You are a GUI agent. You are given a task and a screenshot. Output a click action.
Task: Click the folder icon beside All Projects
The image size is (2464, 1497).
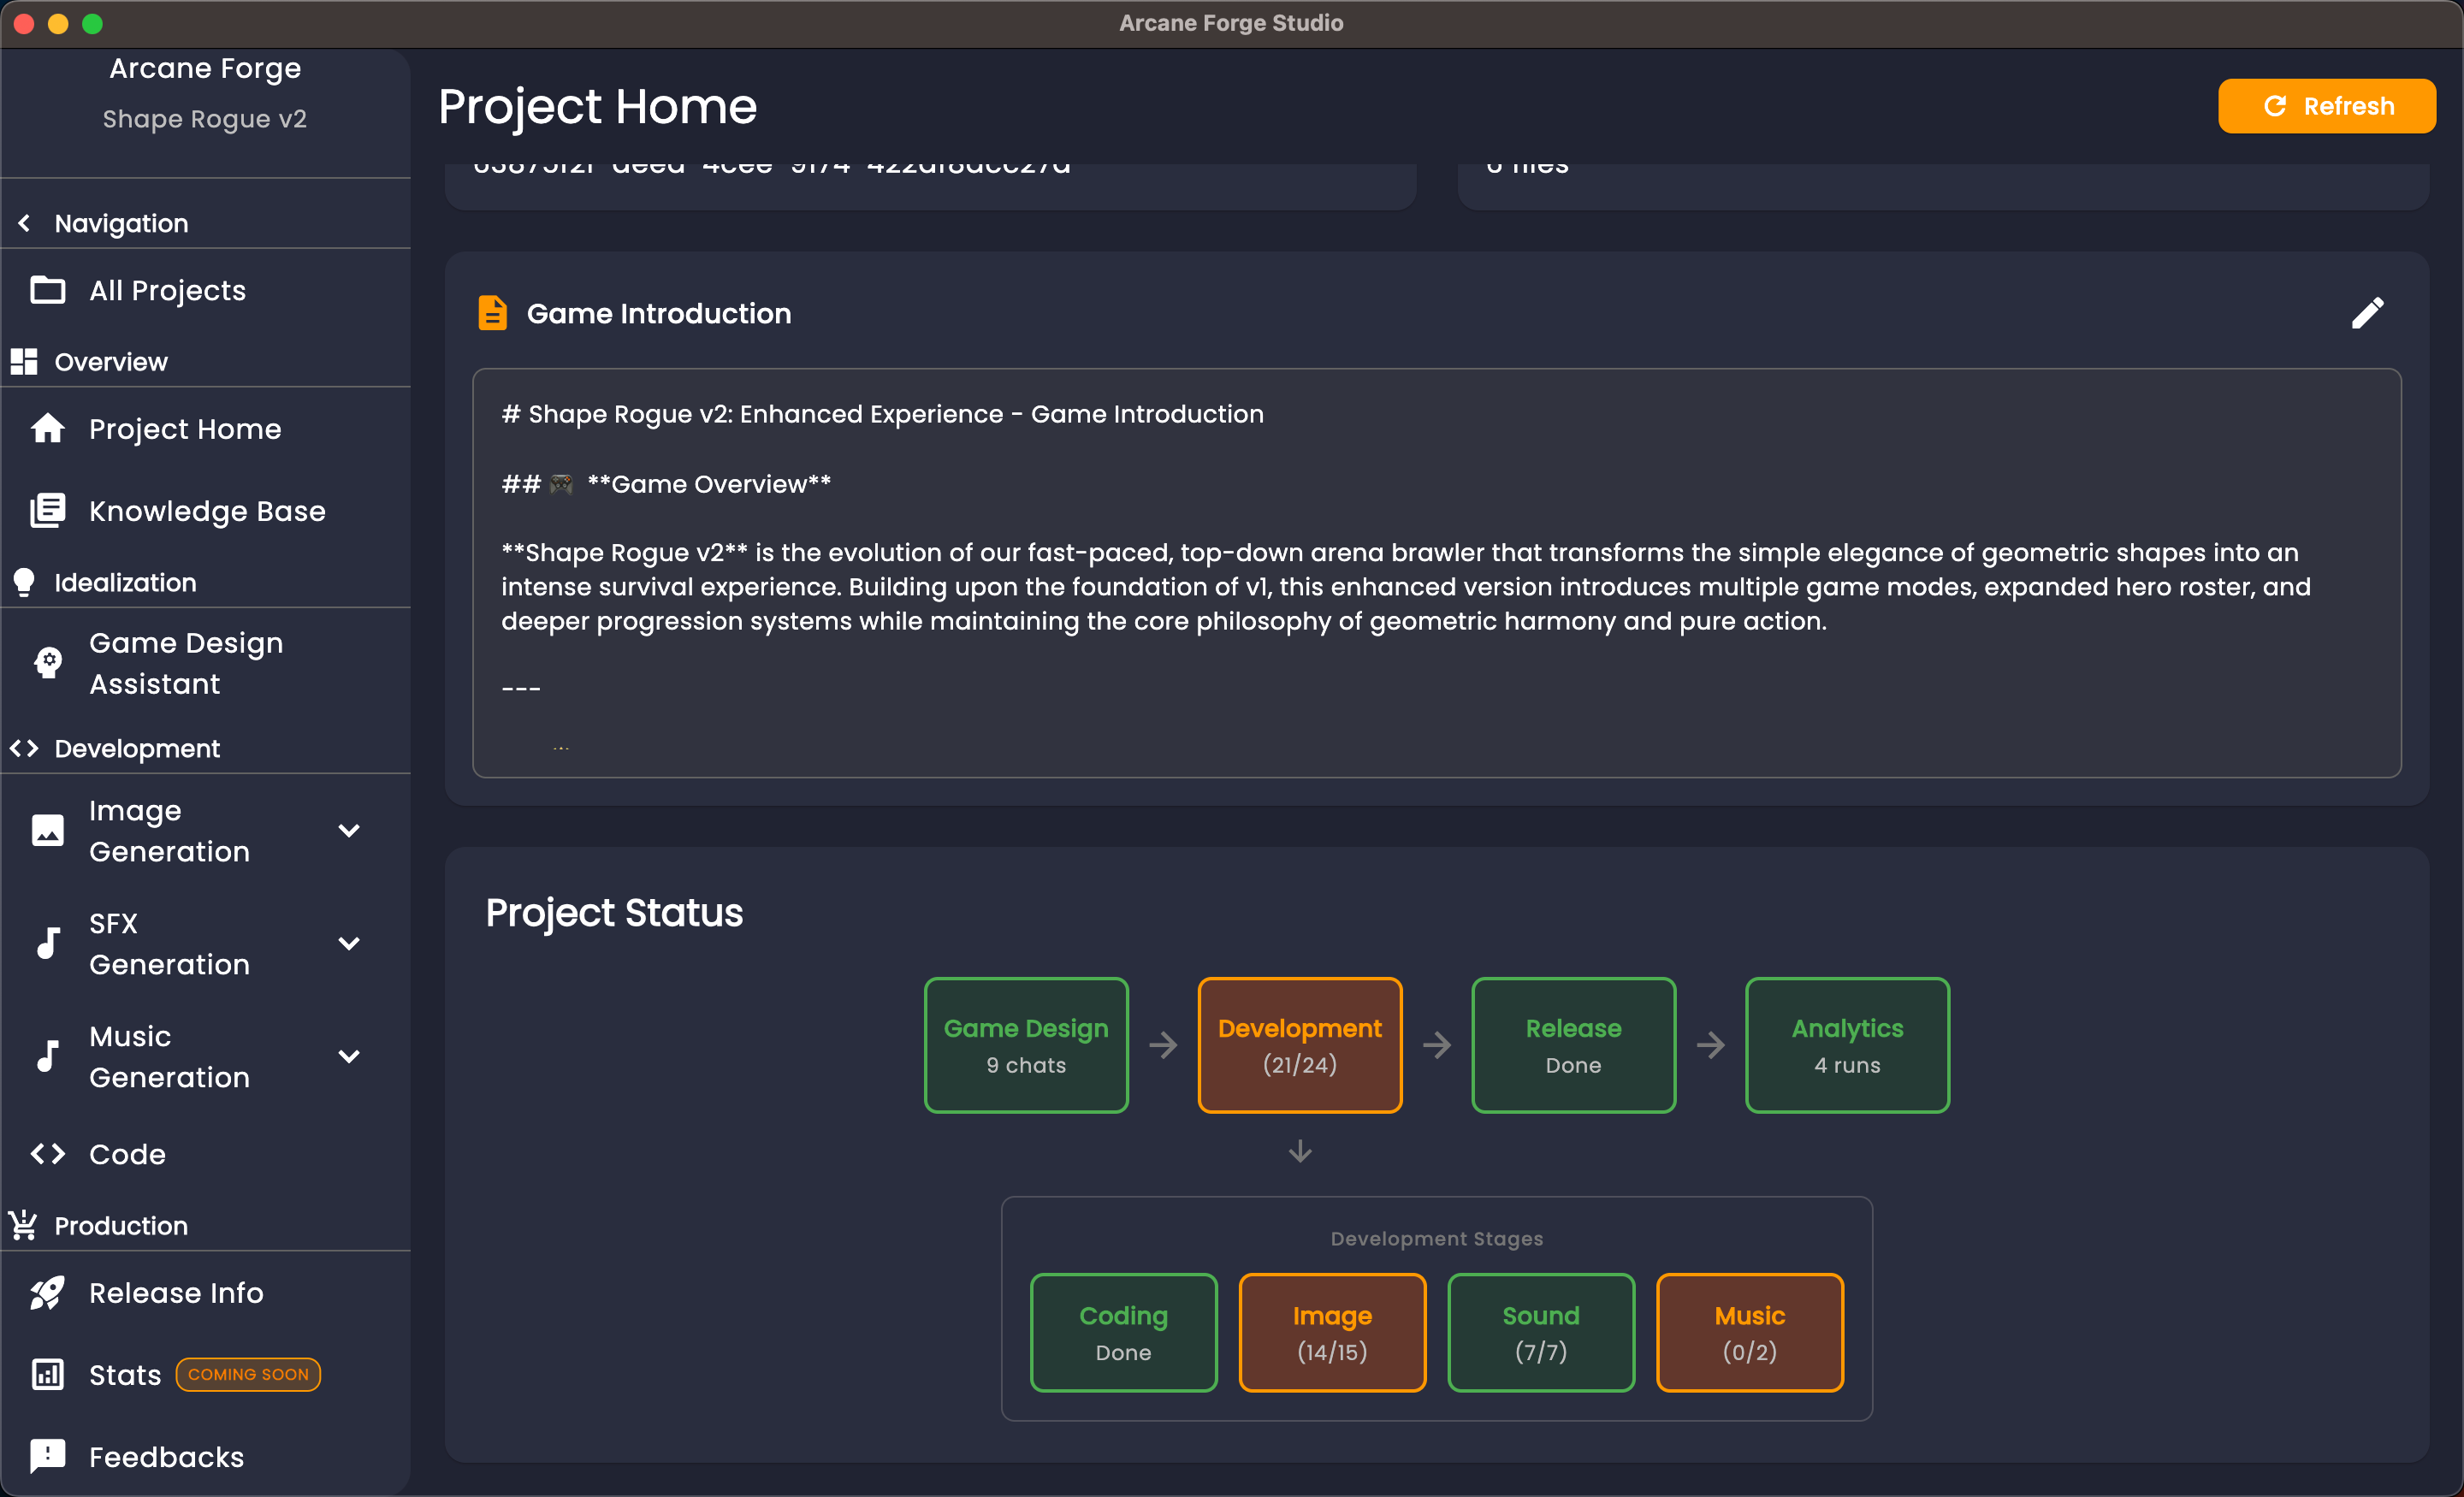(47, 290)
